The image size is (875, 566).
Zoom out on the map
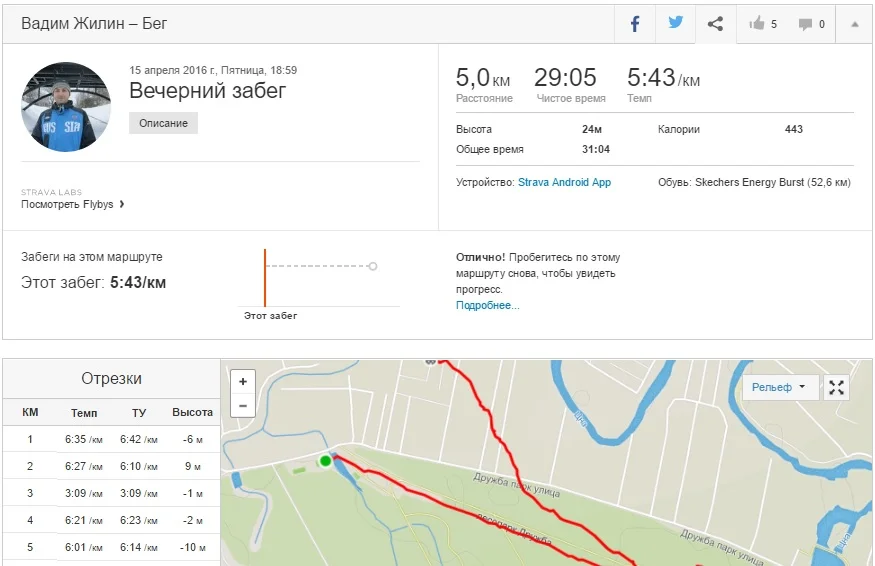[x=242, y=405]
